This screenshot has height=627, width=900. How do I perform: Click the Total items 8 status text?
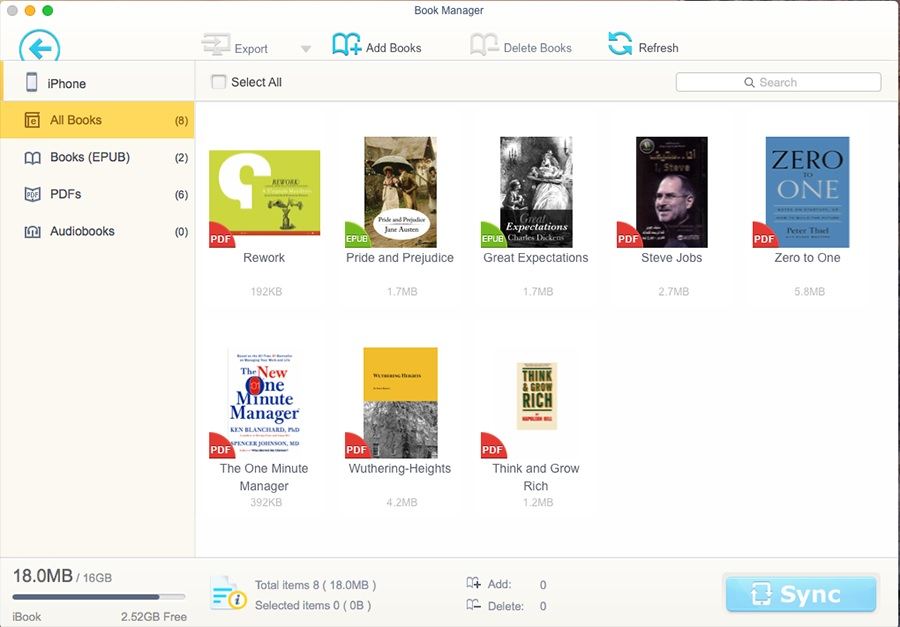316,585
